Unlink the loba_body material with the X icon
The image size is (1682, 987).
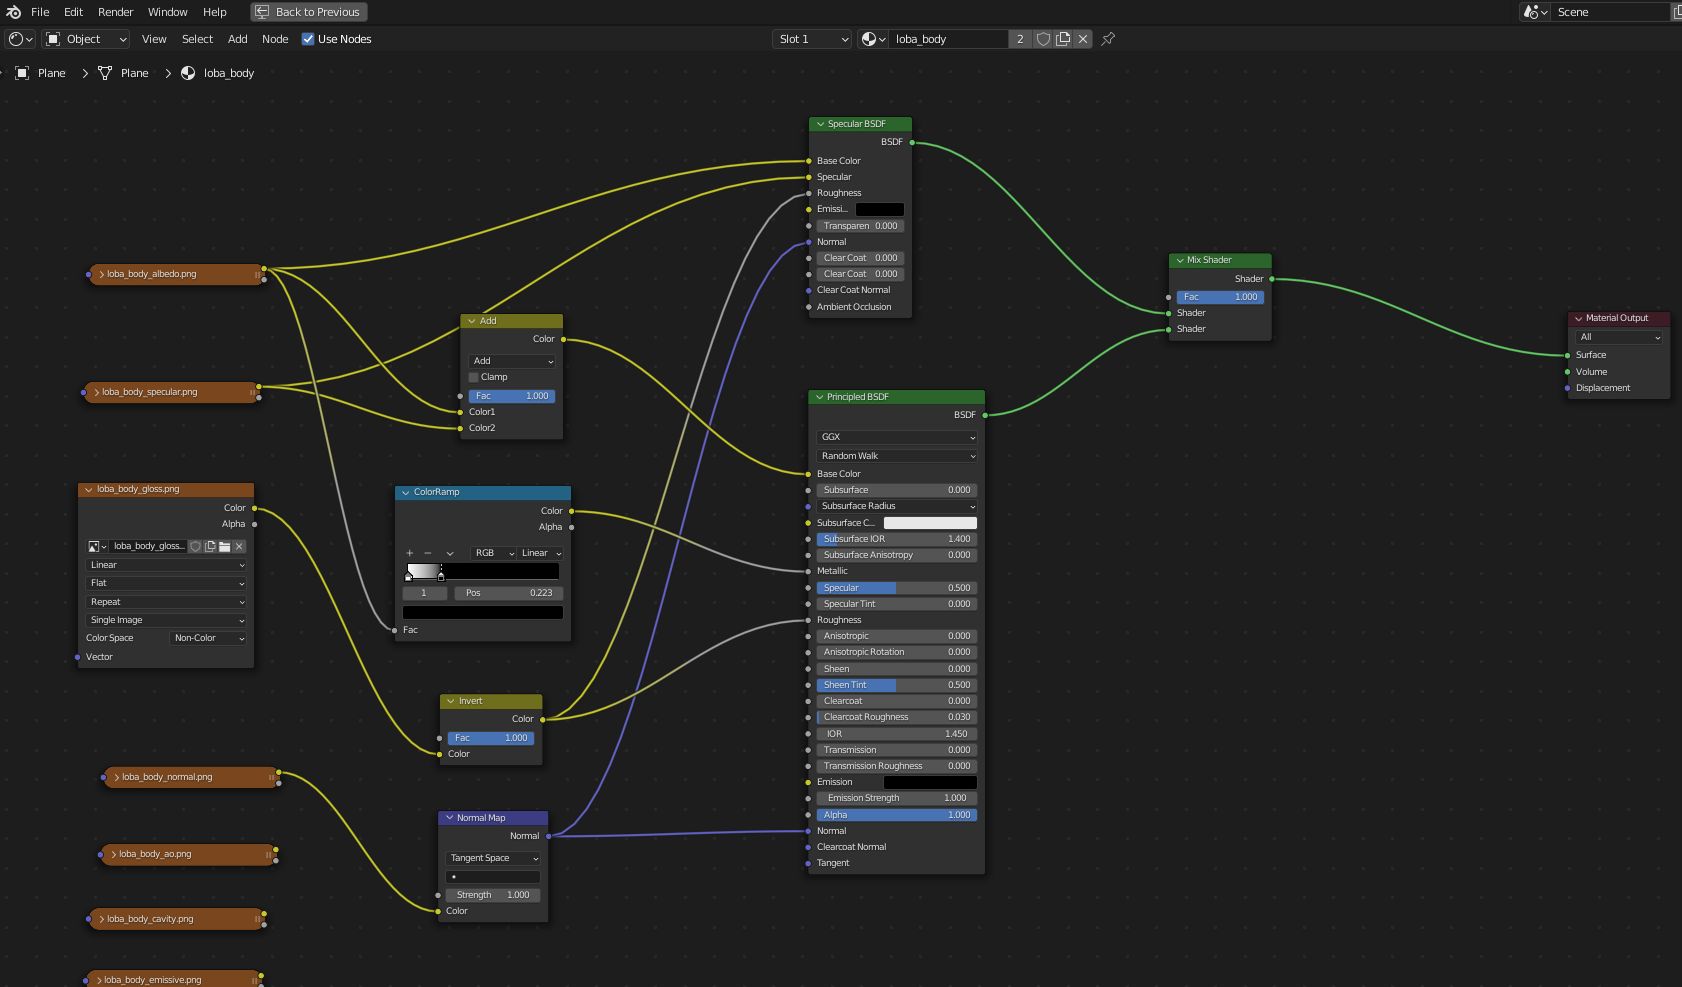[x=1083, y=39]
